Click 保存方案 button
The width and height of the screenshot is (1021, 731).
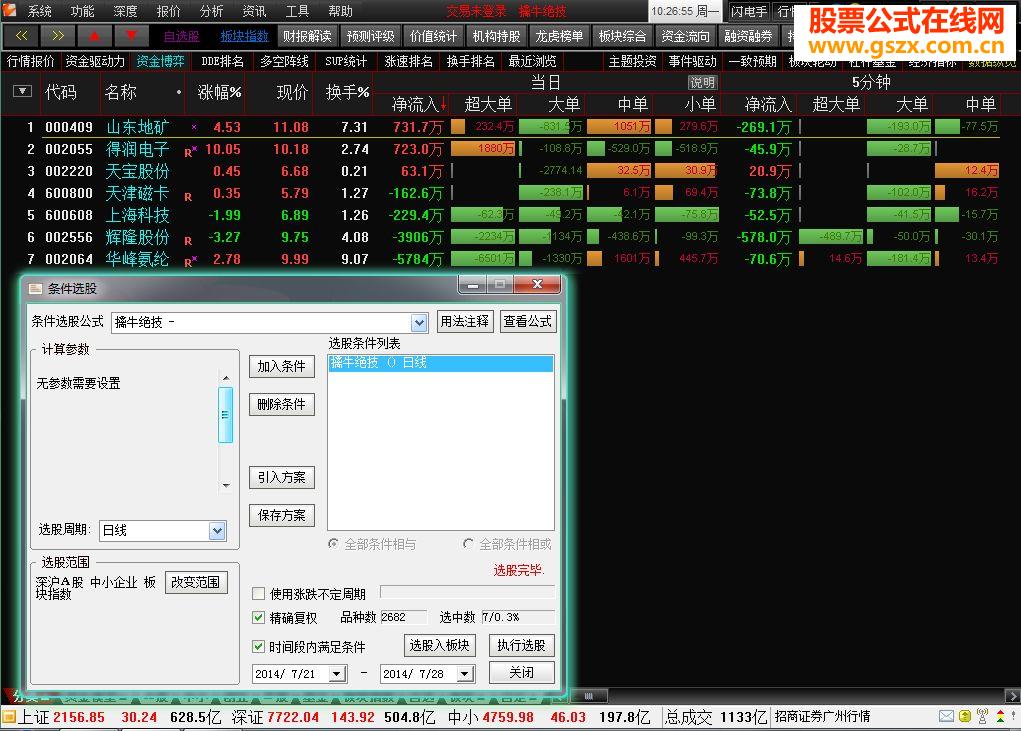(x=281, y=515)
